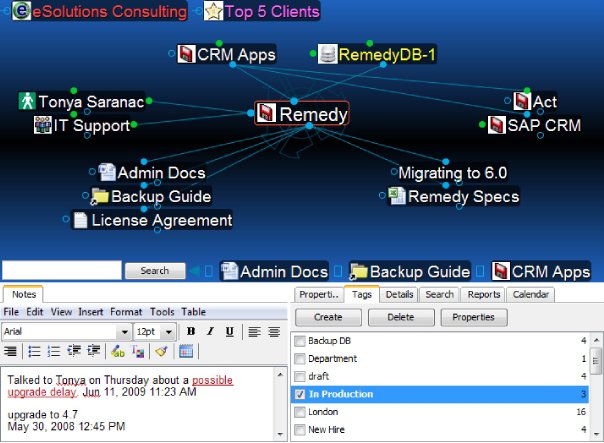The width and height of the screenshot is (604, 443).
Task: Center align note text
Action: 274,331
